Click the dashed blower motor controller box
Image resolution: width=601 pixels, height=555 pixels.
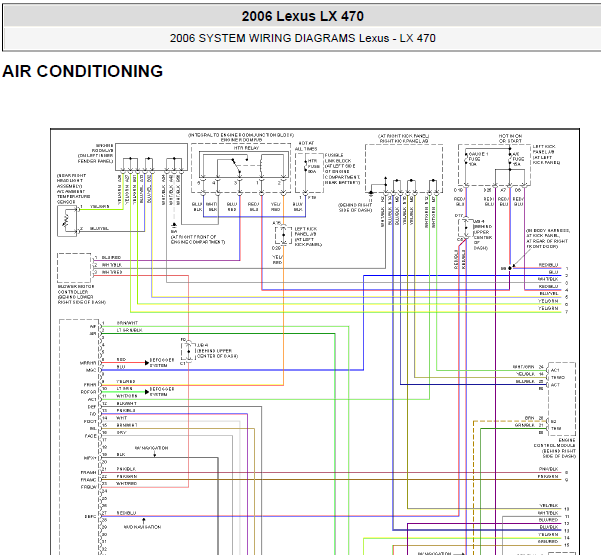(x=74, y=268)
